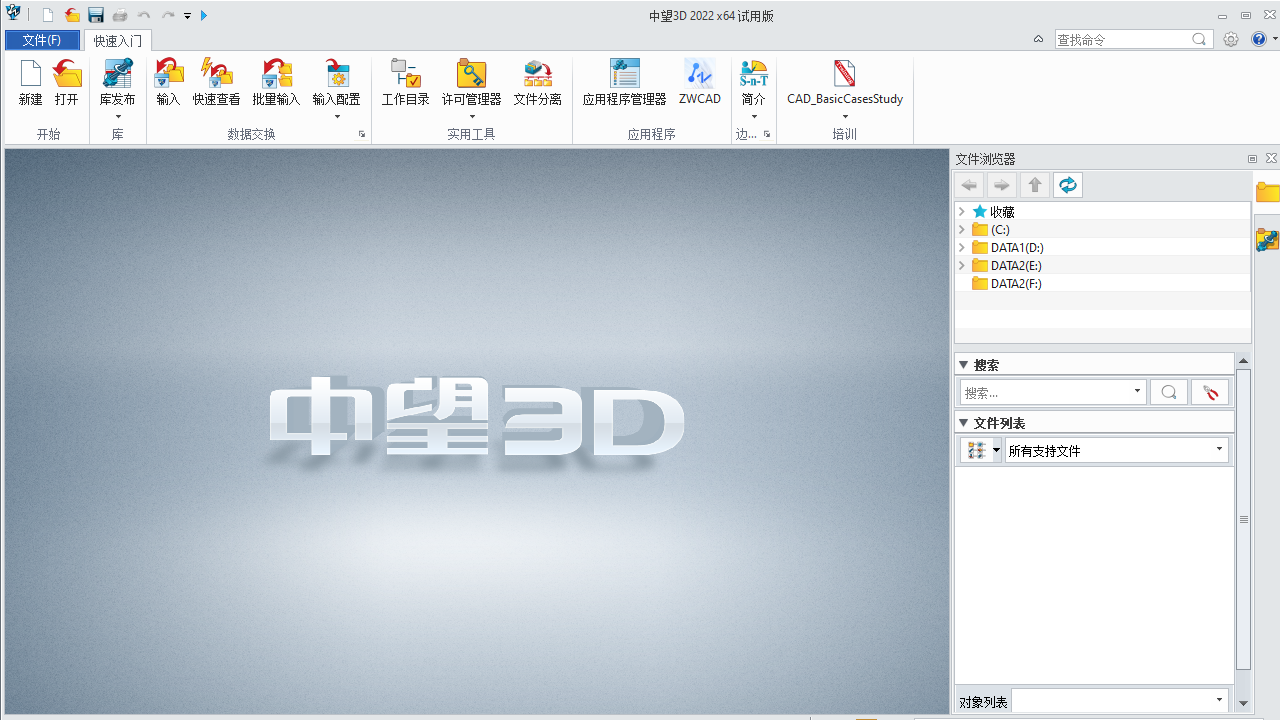Screen dimensions: 1280x720
Task: Refresh the file browser view
Action: (x=1067, y=185)
